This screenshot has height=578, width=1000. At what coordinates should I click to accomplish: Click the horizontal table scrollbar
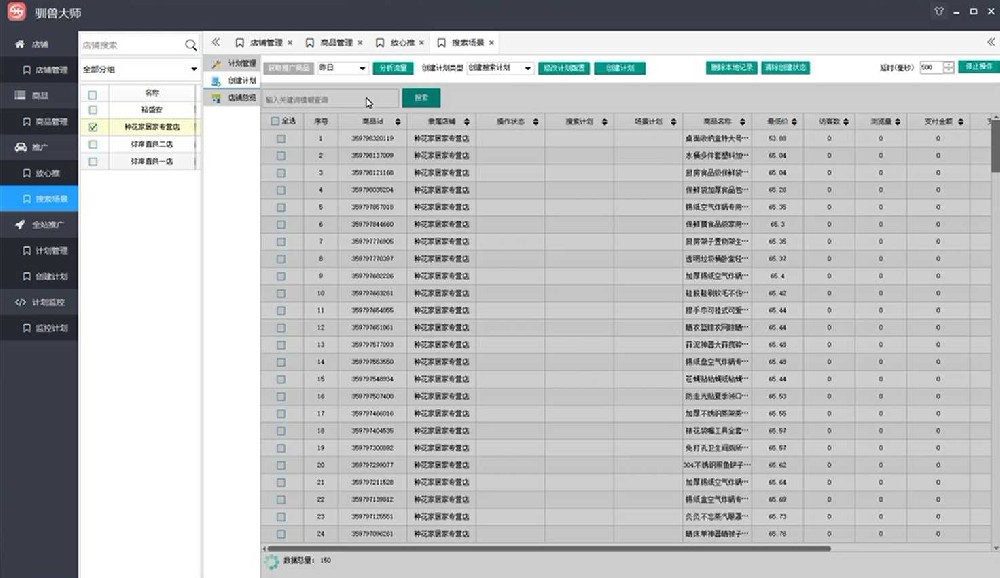(548, 548)
